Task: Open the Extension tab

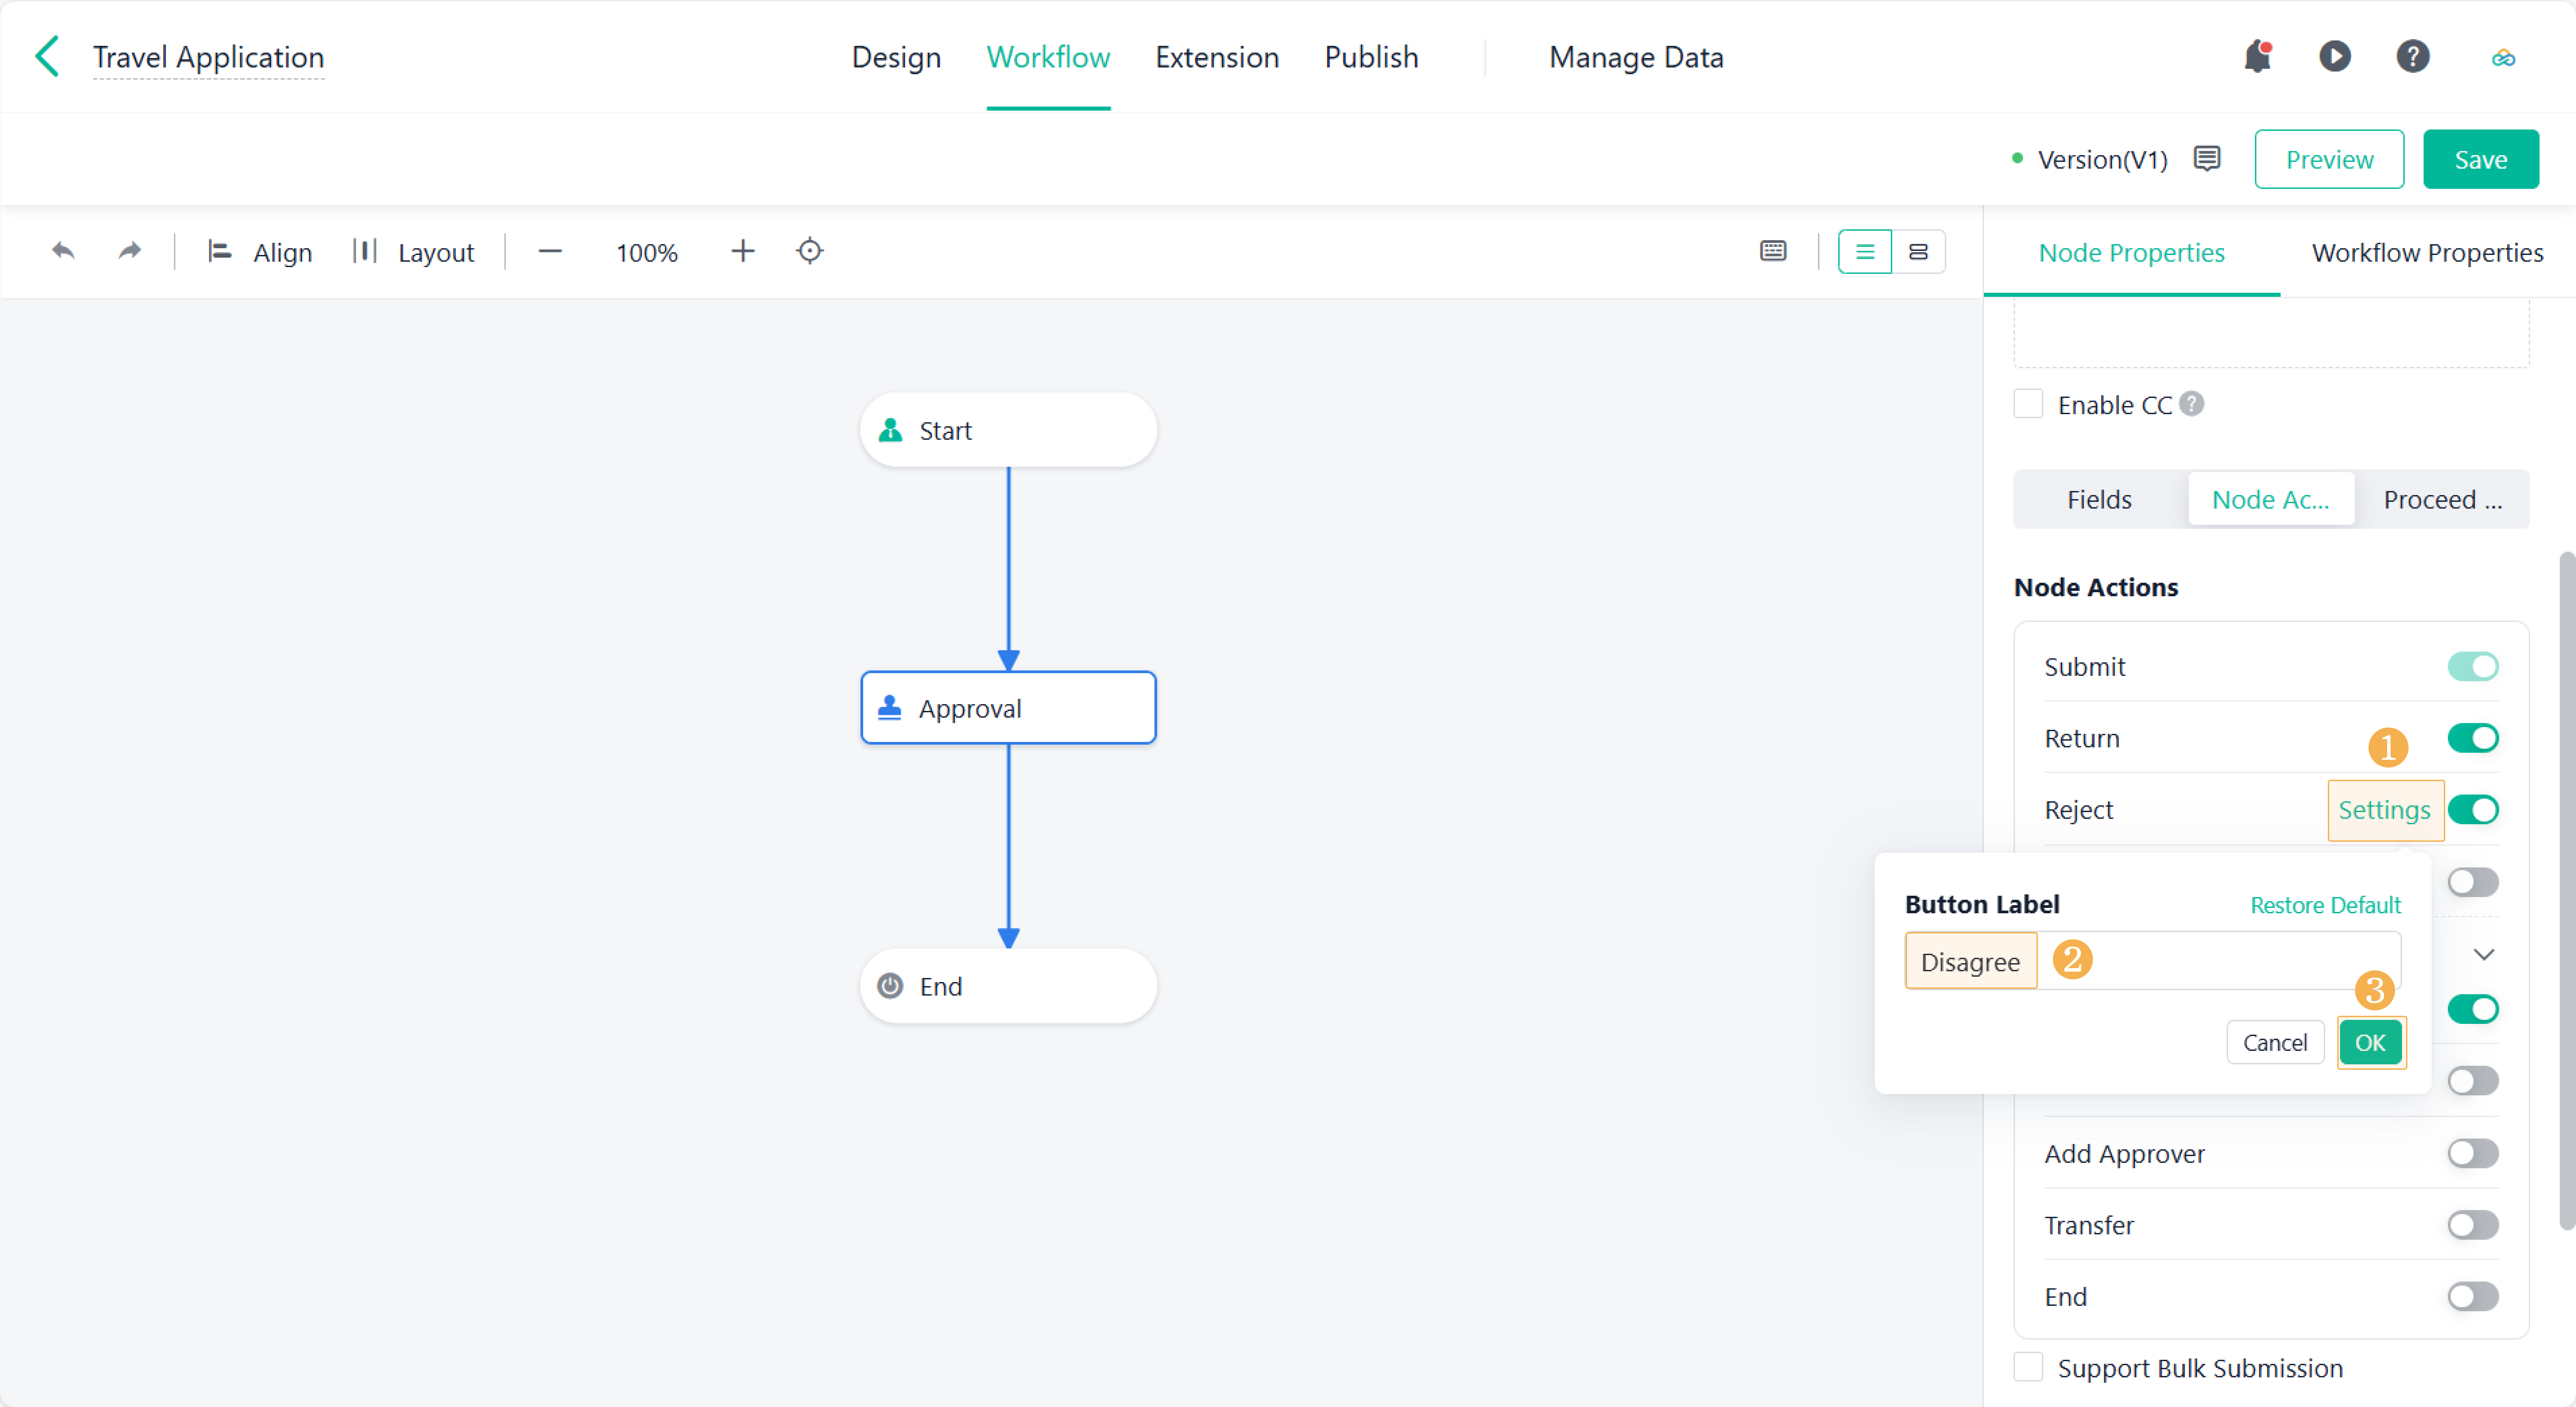Action: click(1217, 57)
